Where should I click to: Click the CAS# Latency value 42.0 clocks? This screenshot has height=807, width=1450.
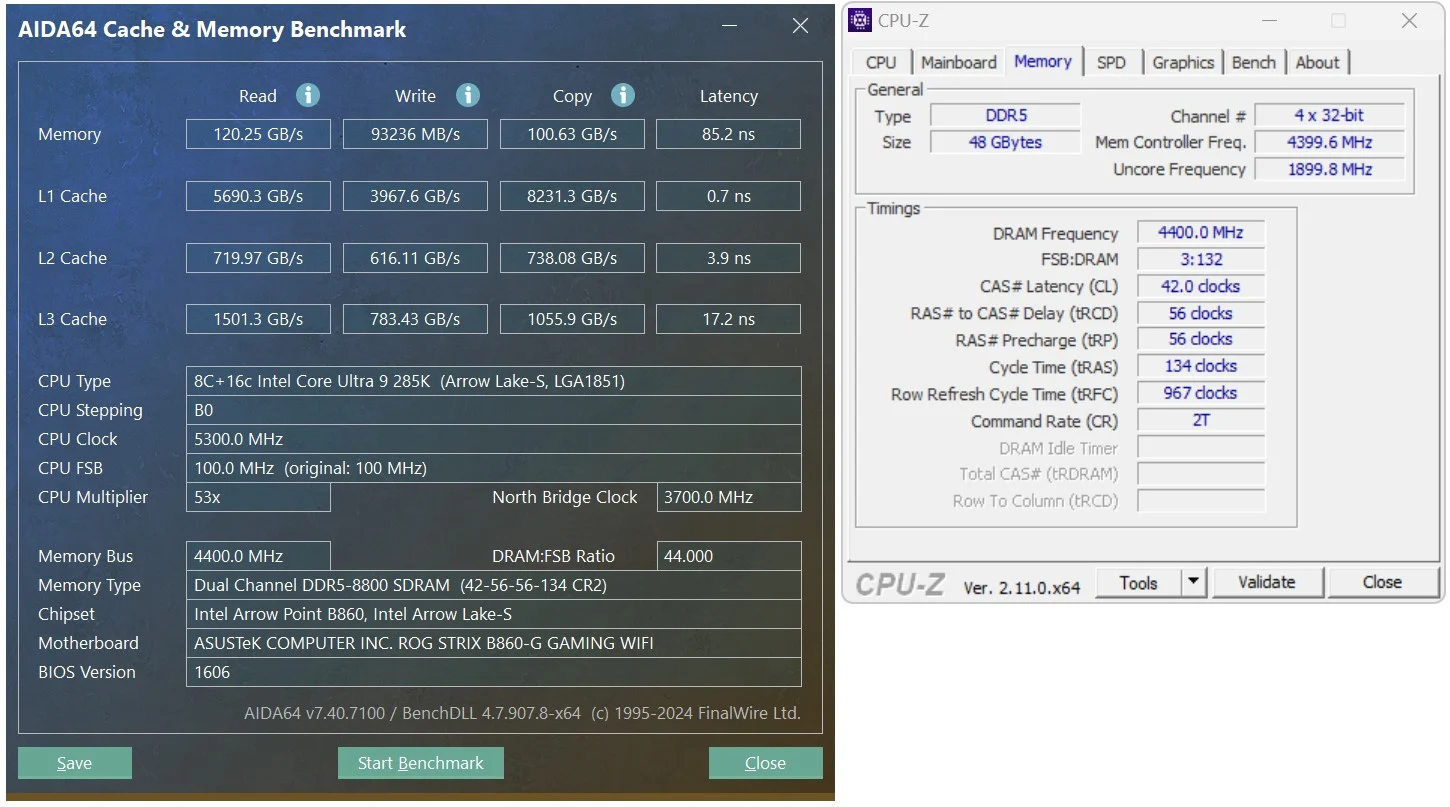1201,286
